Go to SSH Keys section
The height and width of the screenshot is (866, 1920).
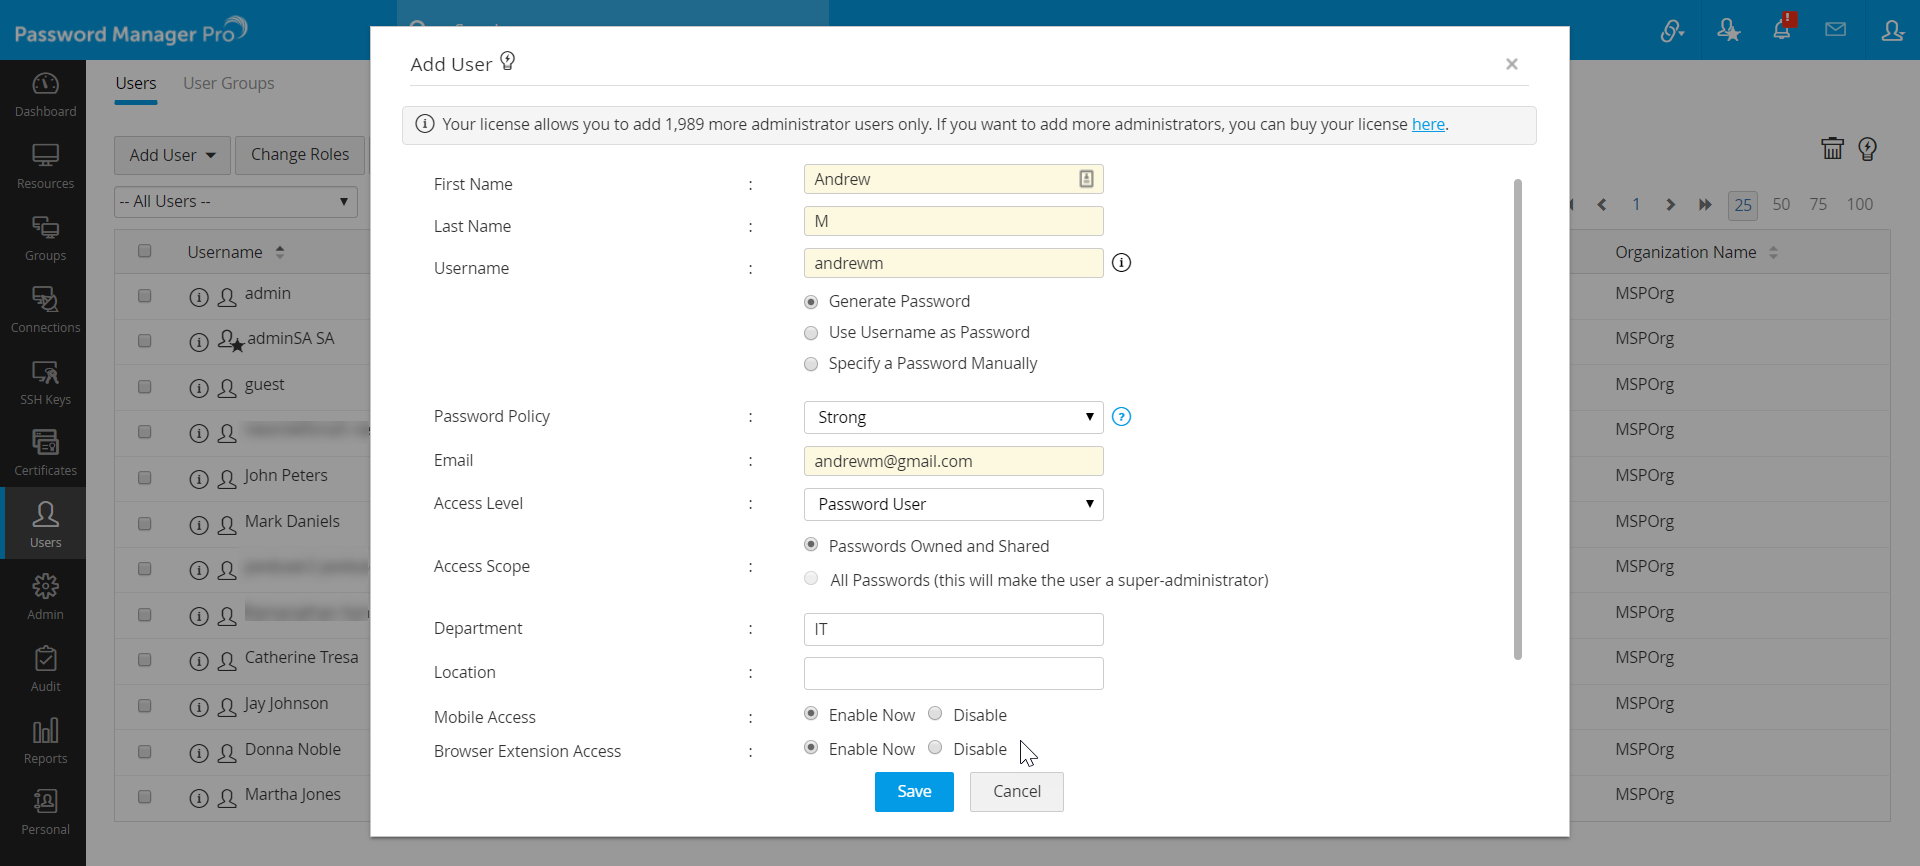coord(45,382)
